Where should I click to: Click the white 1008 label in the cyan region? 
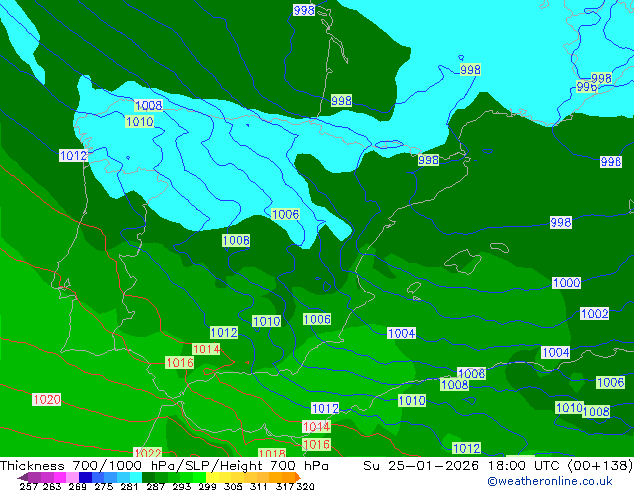coord(148,105)
